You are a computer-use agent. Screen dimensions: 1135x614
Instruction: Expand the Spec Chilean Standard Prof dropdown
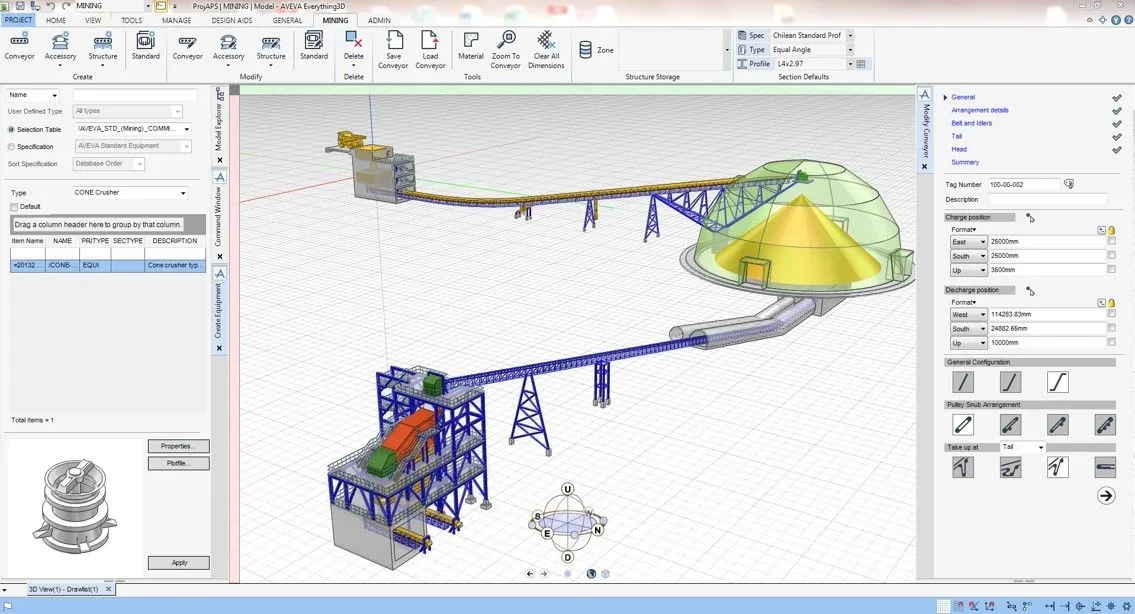pyautogui.click(x=850, y=35)
